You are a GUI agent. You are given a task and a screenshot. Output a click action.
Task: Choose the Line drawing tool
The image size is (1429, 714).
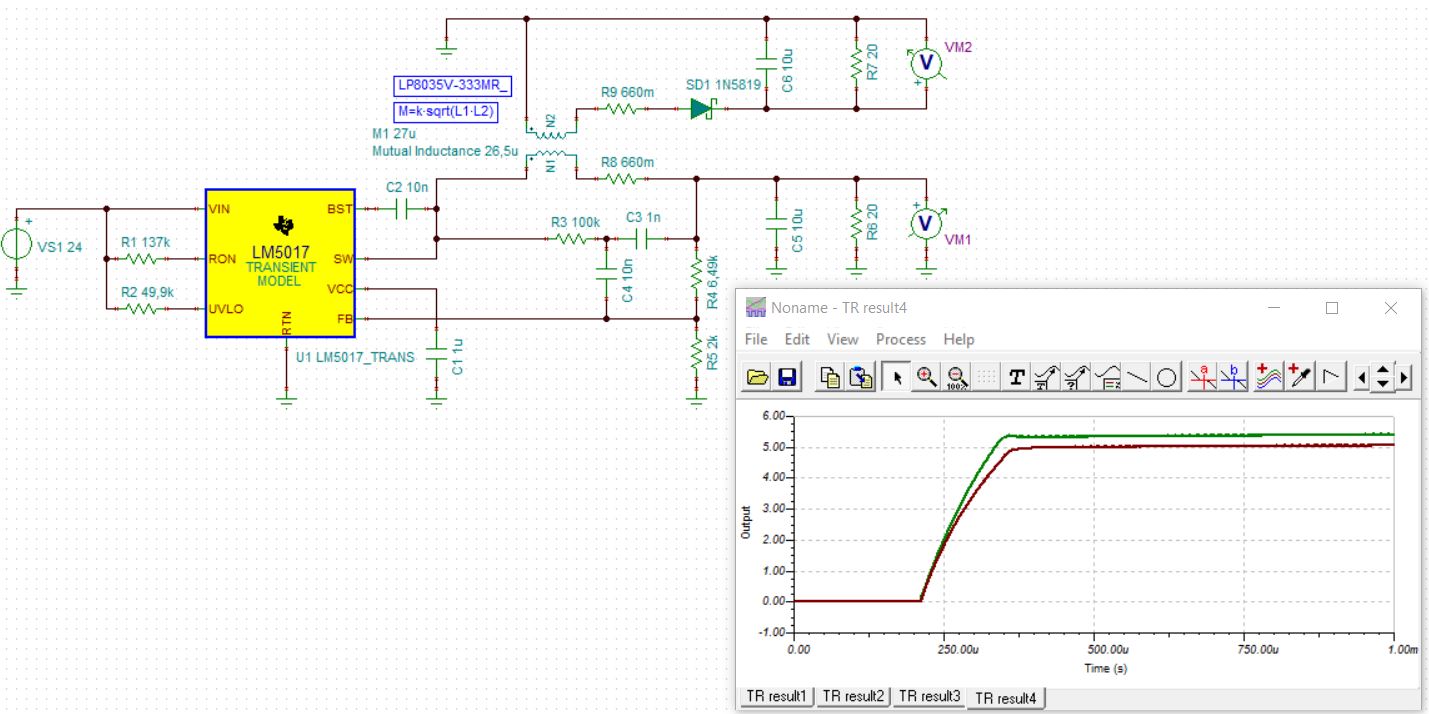point(1137,377)
